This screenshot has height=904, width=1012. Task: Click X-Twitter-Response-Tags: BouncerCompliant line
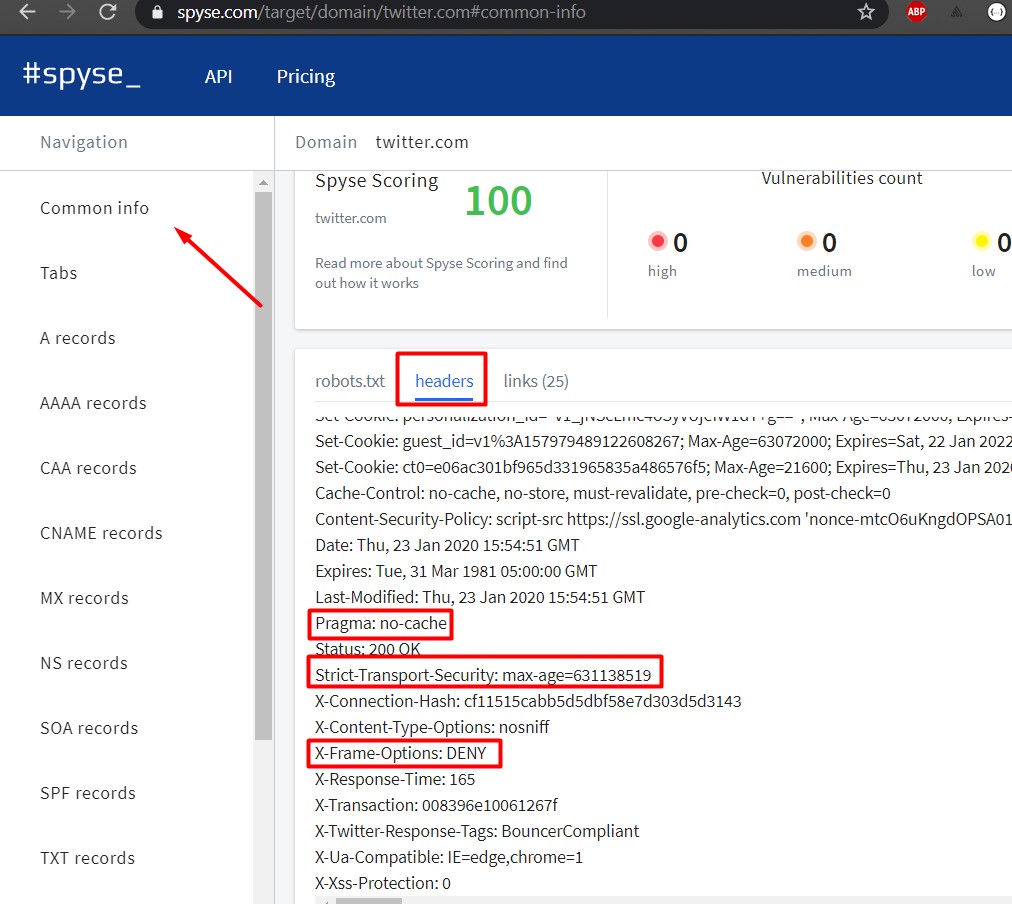coord(477,831)
